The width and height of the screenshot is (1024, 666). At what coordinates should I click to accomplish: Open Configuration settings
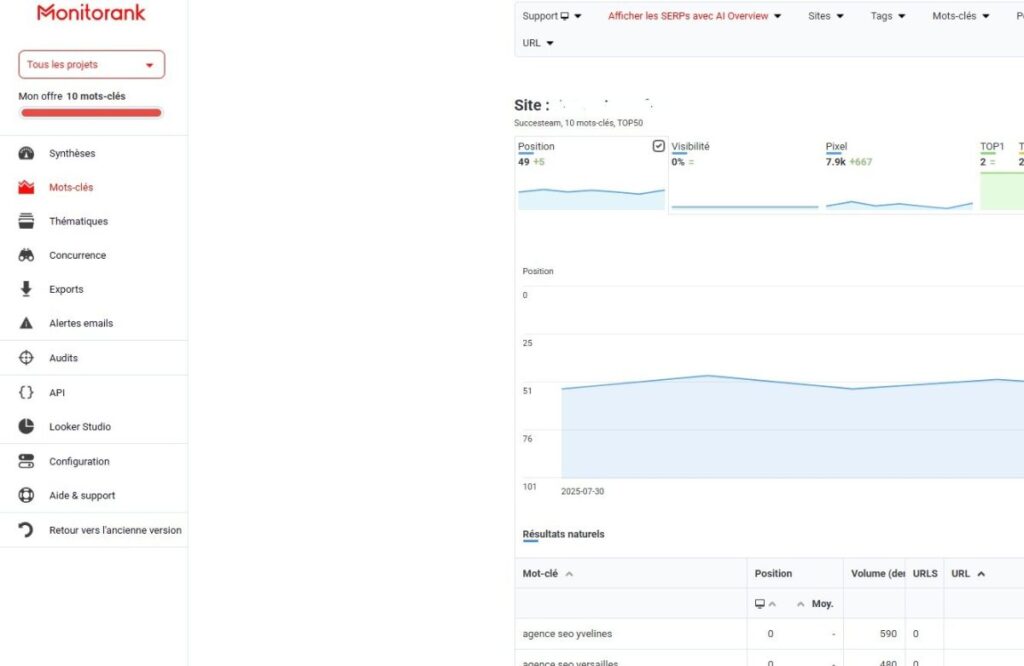[79, 462]
